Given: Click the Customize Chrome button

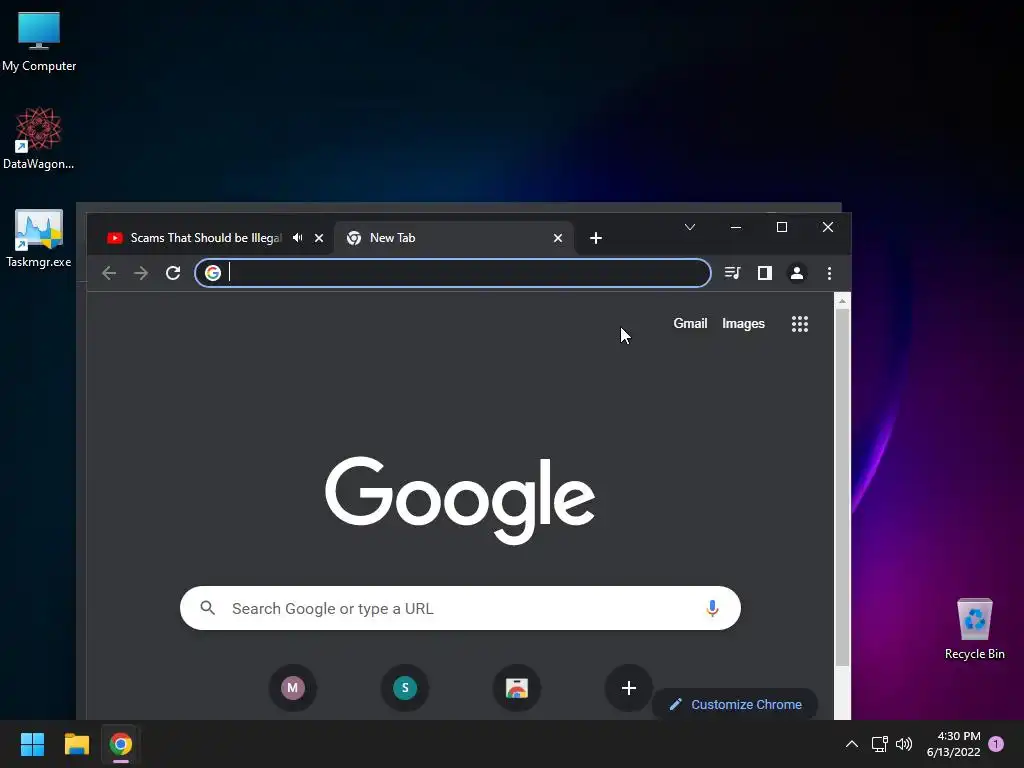Looking at the screenshot, I should pos(736,704).
